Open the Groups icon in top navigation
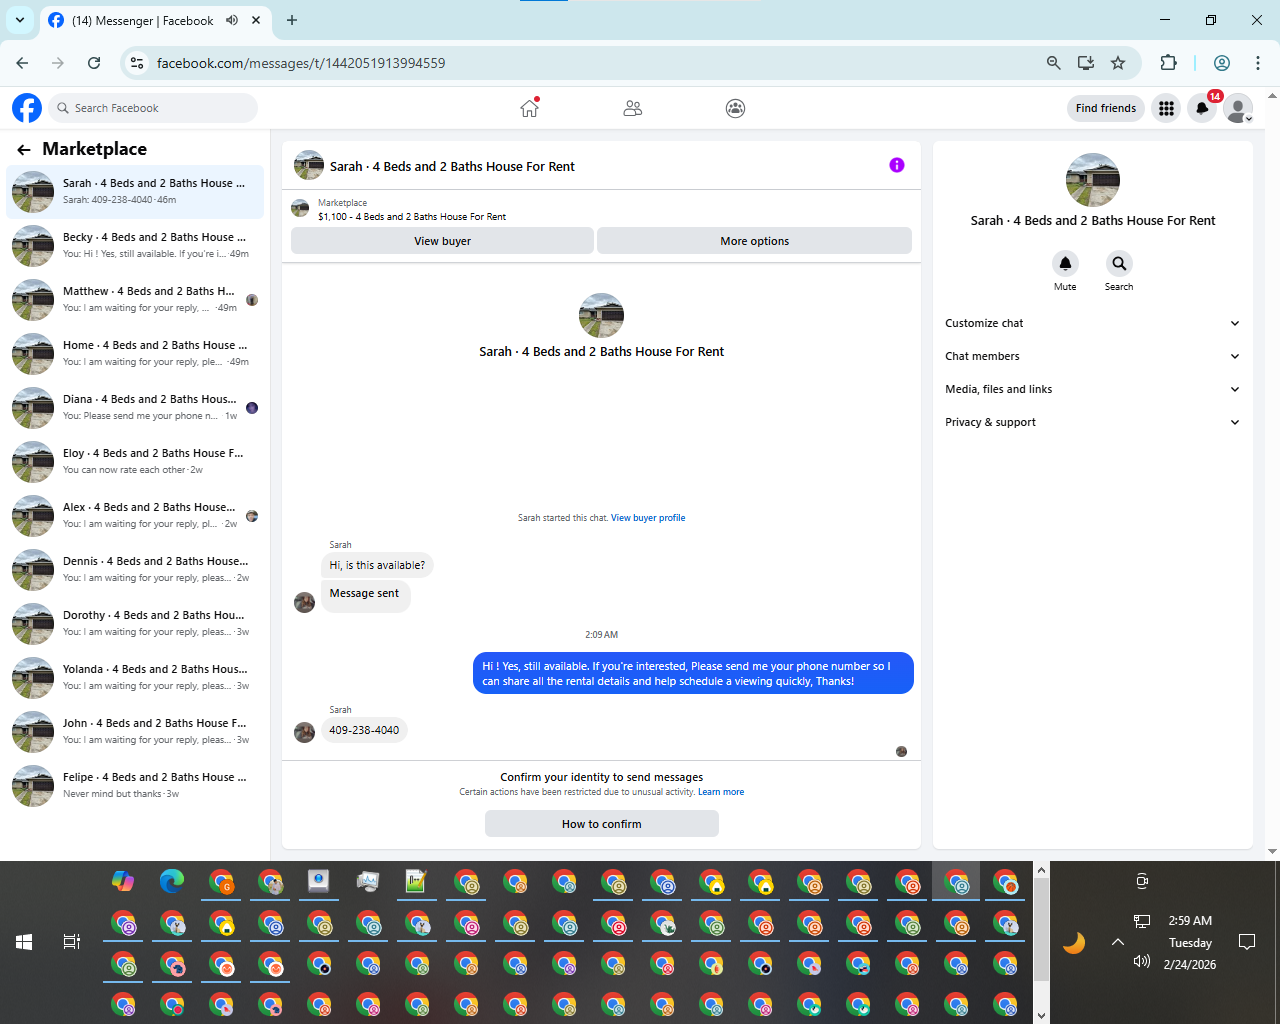Screen dimensions: 1280x1024 [x=735, y=108]
